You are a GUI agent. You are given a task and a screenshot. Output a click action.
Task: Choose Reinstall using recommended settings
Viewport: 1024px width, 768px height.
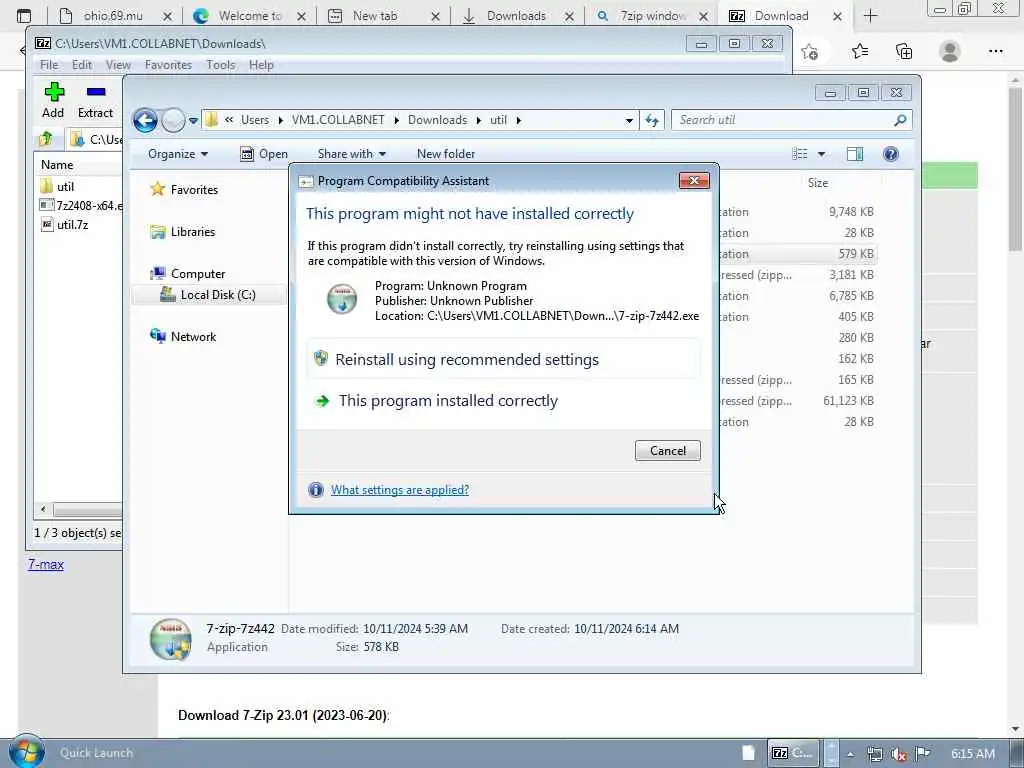[504, 359]
